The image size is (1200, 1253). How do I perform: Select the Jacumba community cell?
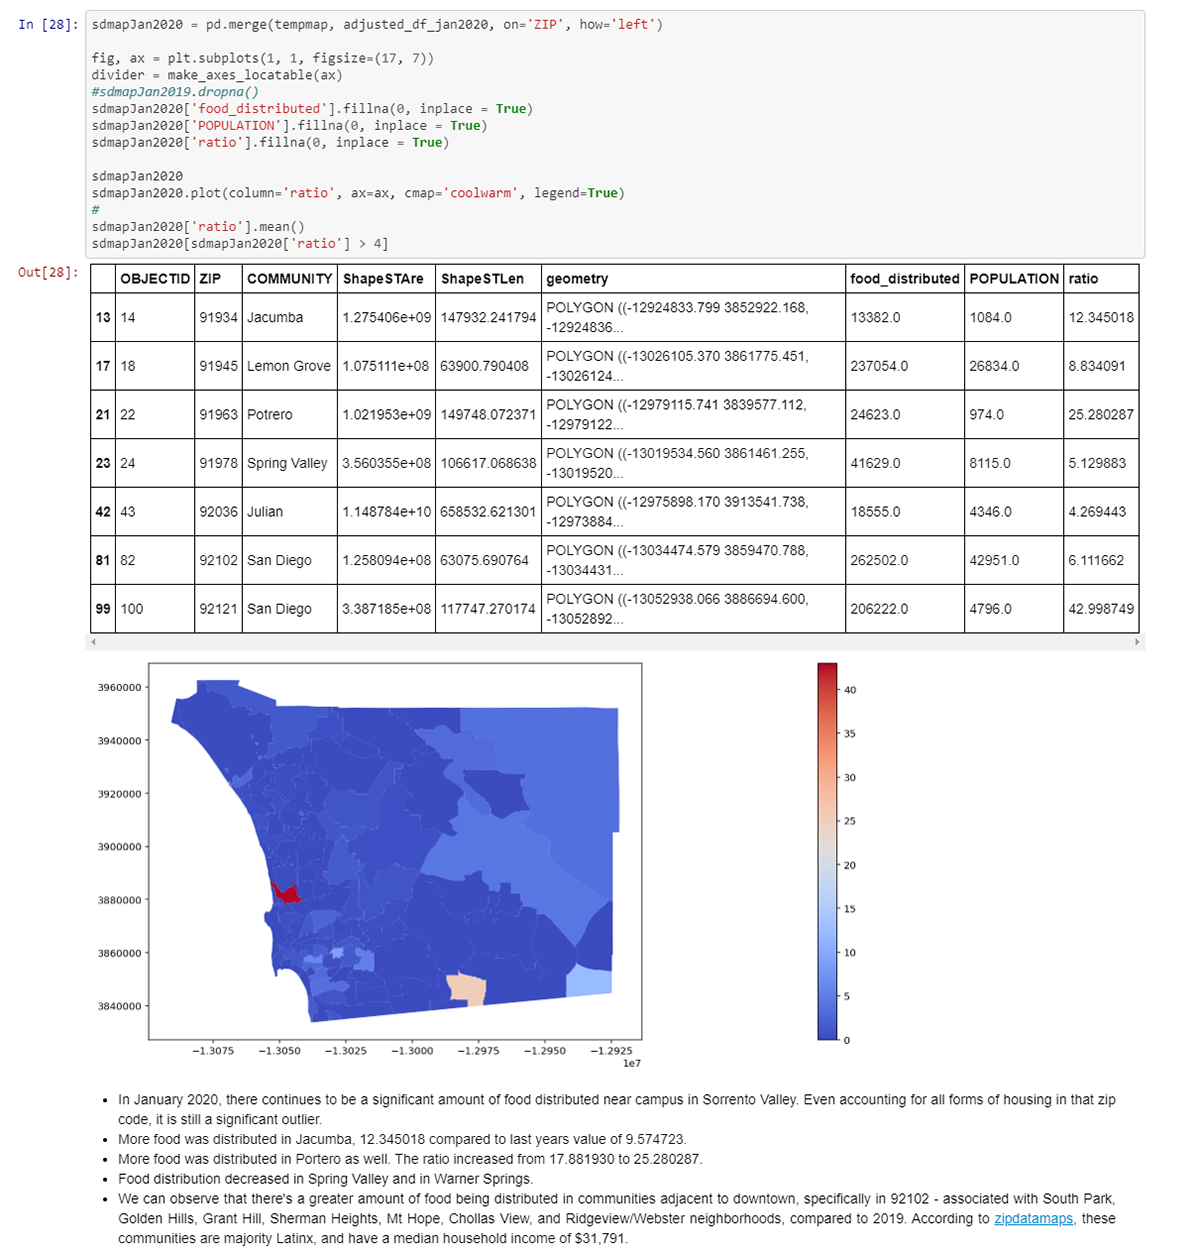(289, 317)
